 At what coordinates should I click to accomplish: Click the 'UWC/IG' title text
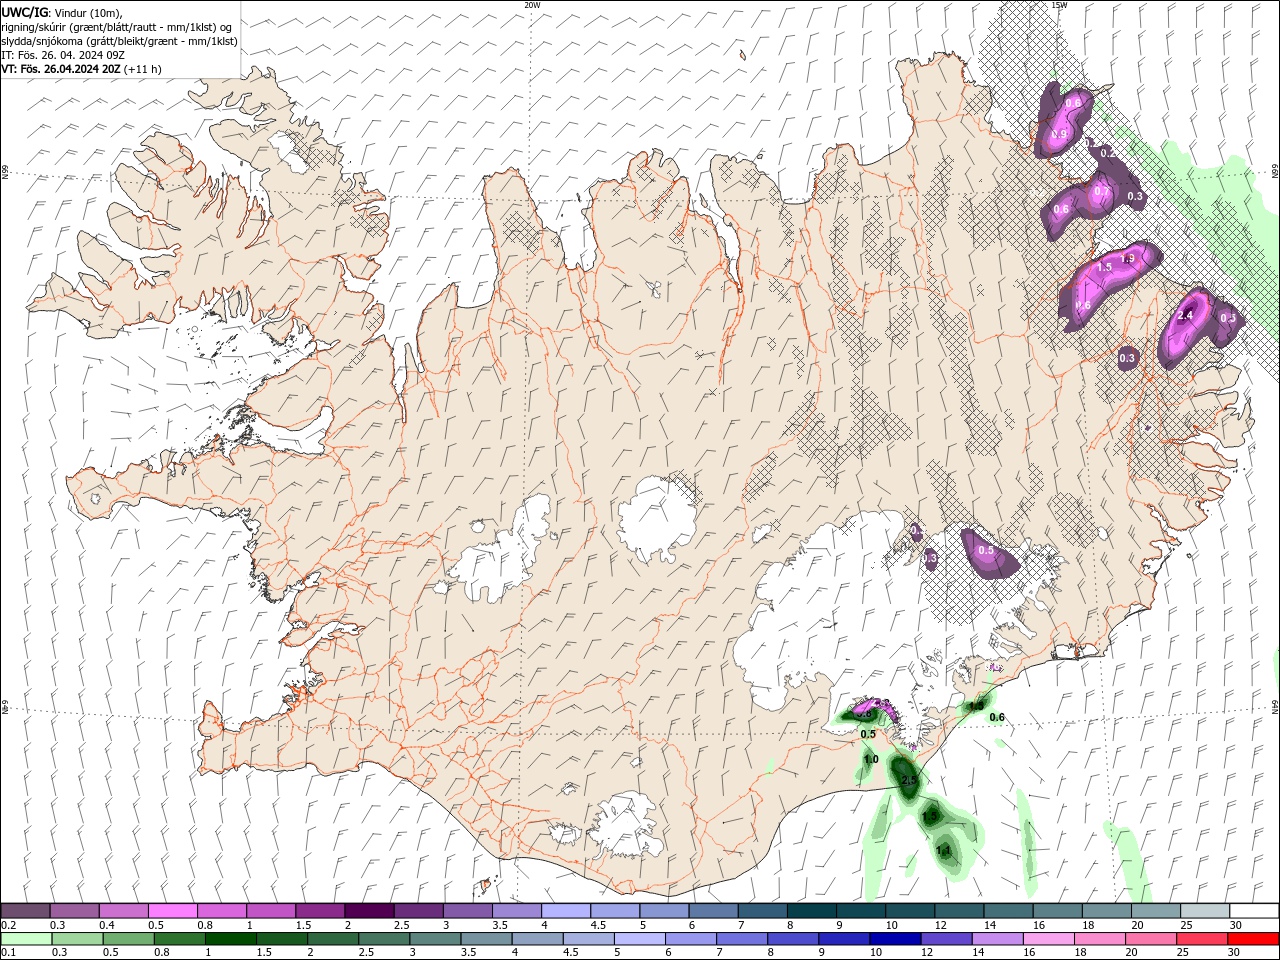(25, 12)
